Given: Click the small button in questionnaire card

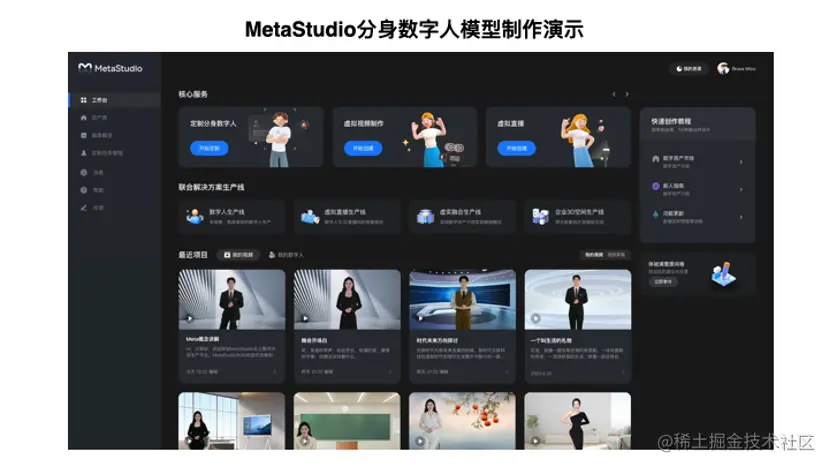Looking at the screenshot, I should coord(663,282).
